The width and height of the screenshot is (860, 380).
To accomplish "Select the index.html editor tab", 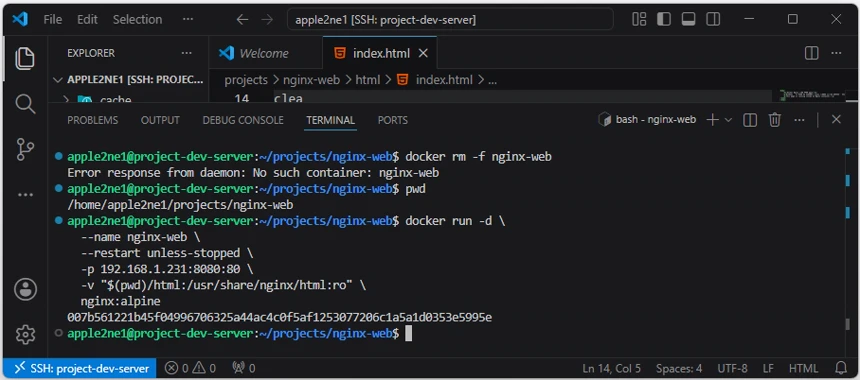I will tap(380, 53).
